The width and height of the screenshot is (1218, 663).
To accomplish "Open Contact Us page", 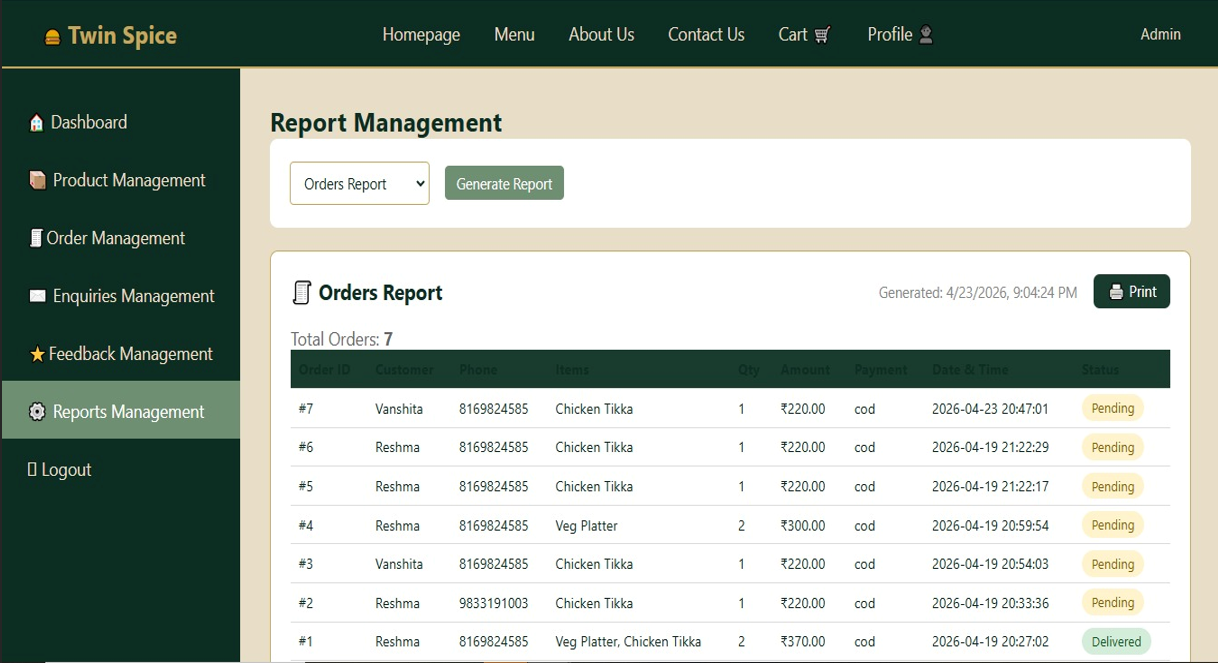I will [706, 34].
